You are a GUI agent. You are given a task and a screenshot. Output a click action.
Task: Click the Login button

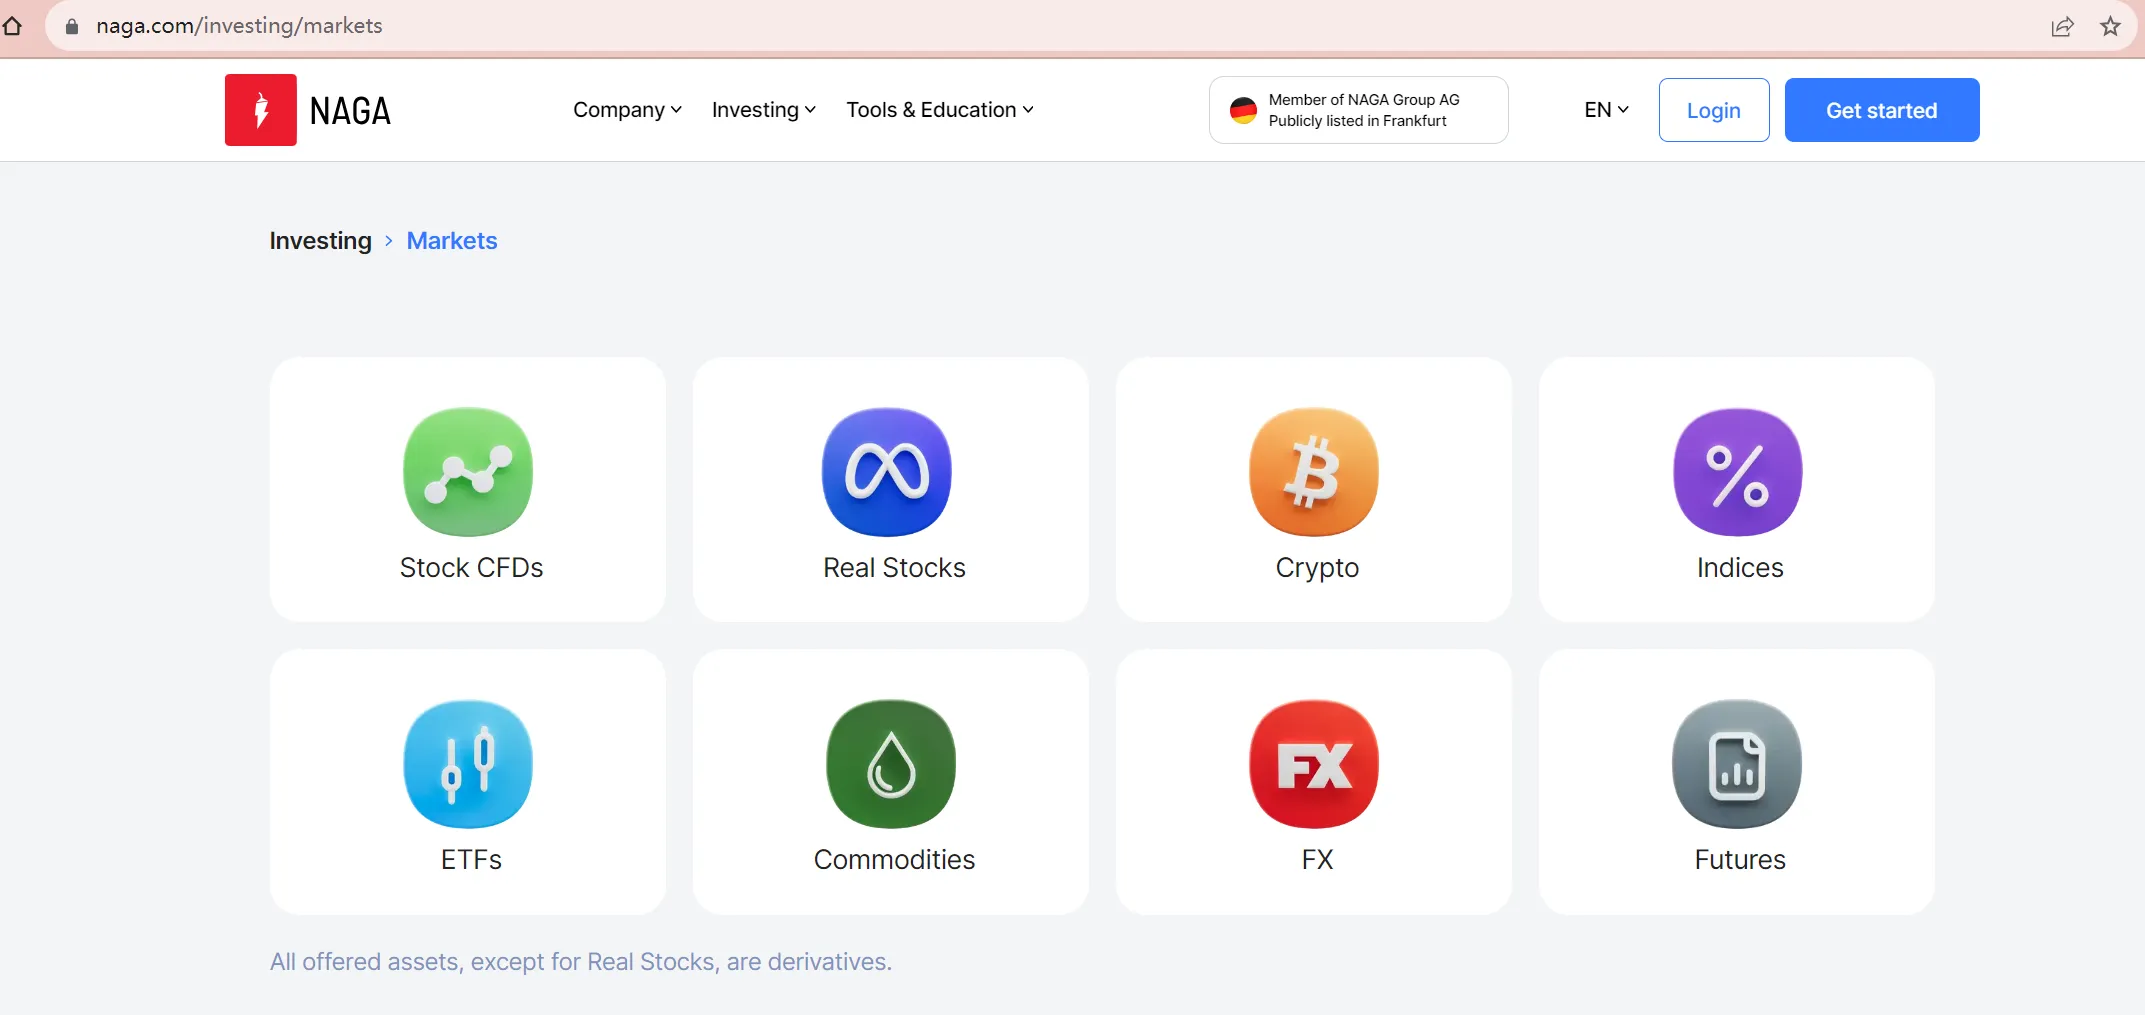[1714, 110]
